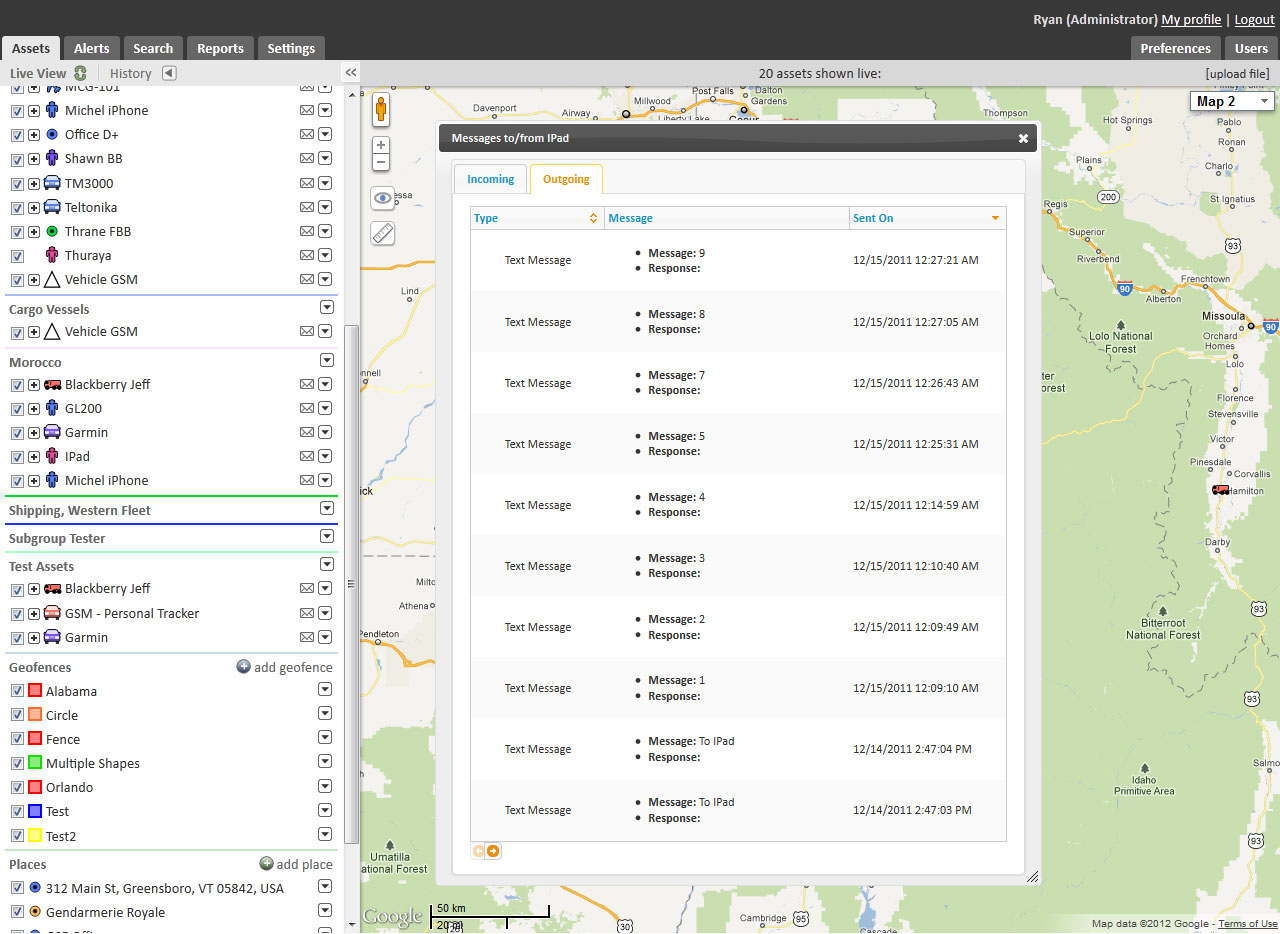Image resolution: width=1280 pixels, height=934 pixels.
Task: Open envelope message icon for Teltonika
Action: pyautogui.click(x=307, y=208)
